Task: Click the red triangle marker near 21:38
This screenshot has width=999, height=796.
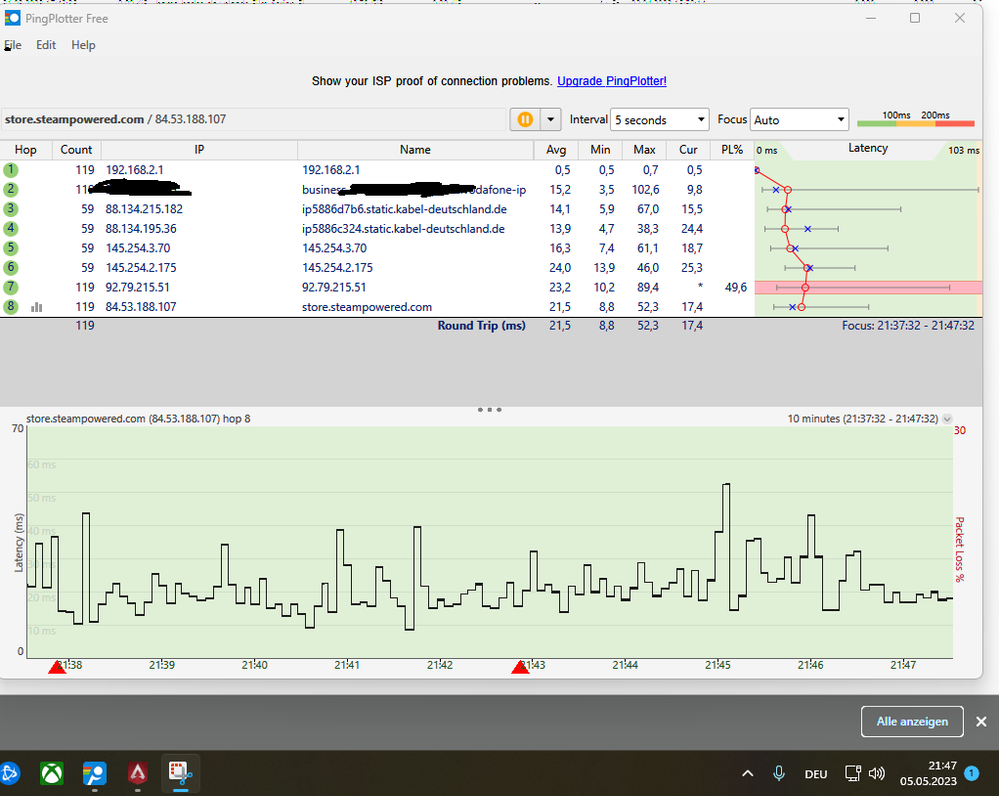Action: pyautogui.click(x=57, y=667)
